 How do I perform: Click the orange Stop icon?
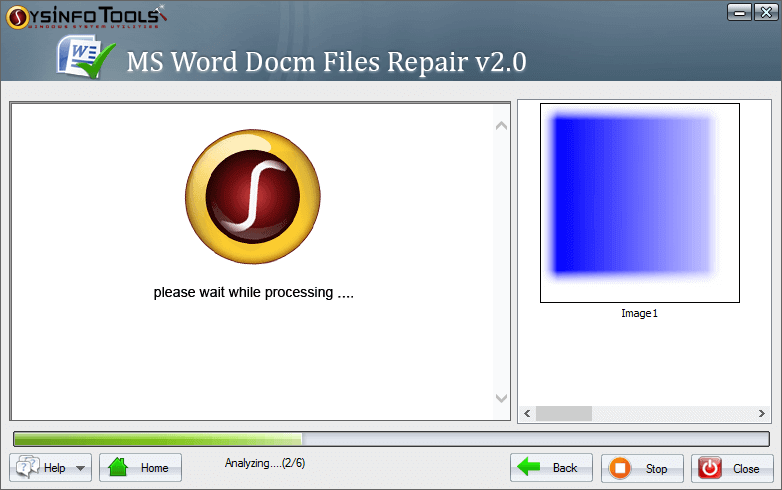620,469
